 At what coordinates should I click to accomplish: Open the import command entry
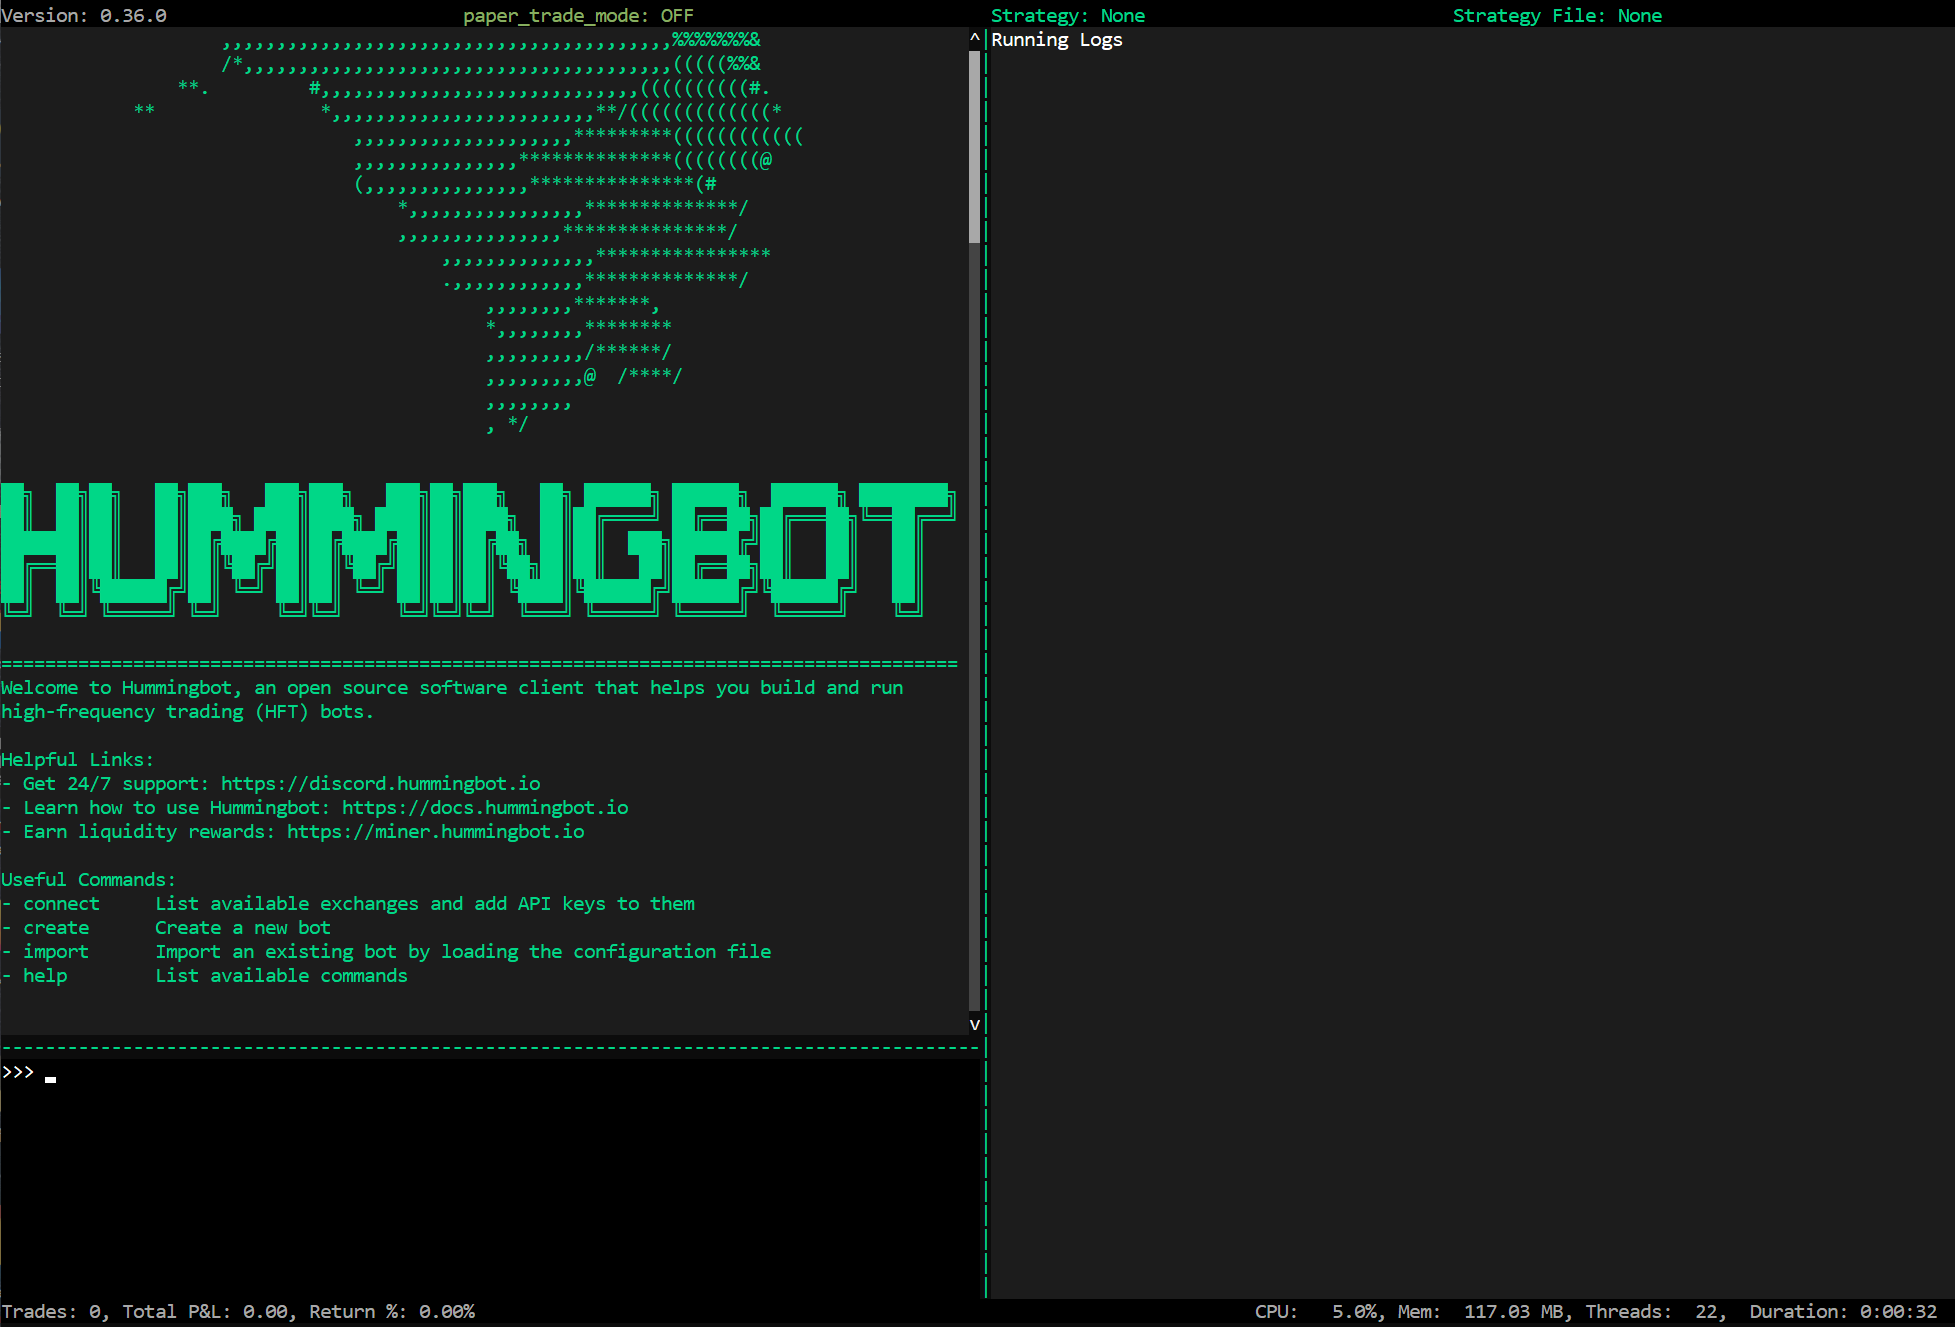(x=56, y=951)
